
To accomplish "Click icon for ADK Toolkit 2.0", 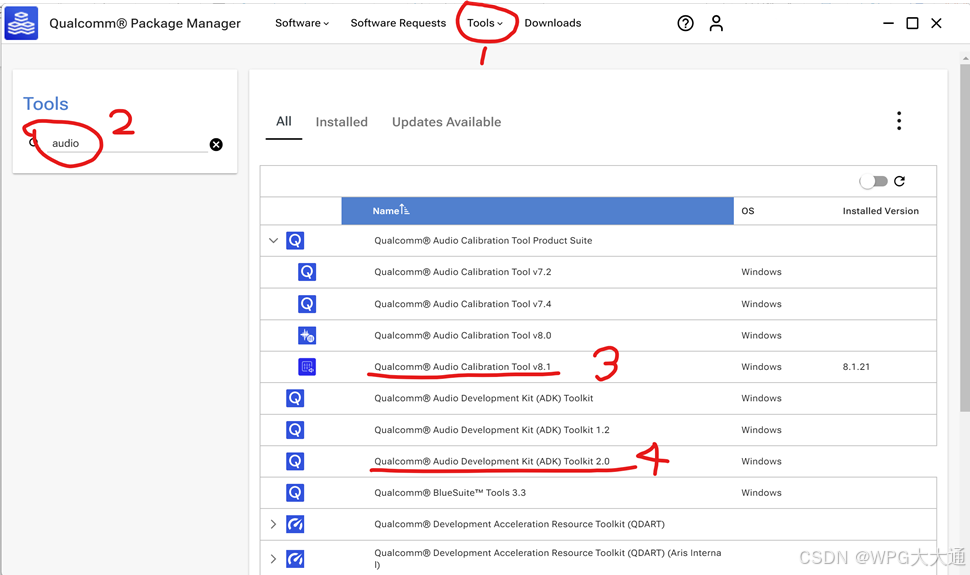I will [x=295, y=461].
